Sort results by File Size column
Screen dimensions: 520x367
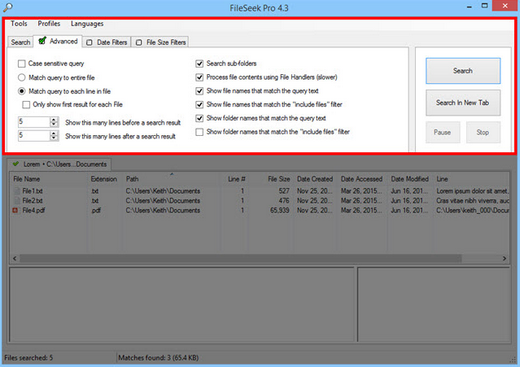(272, 179)
